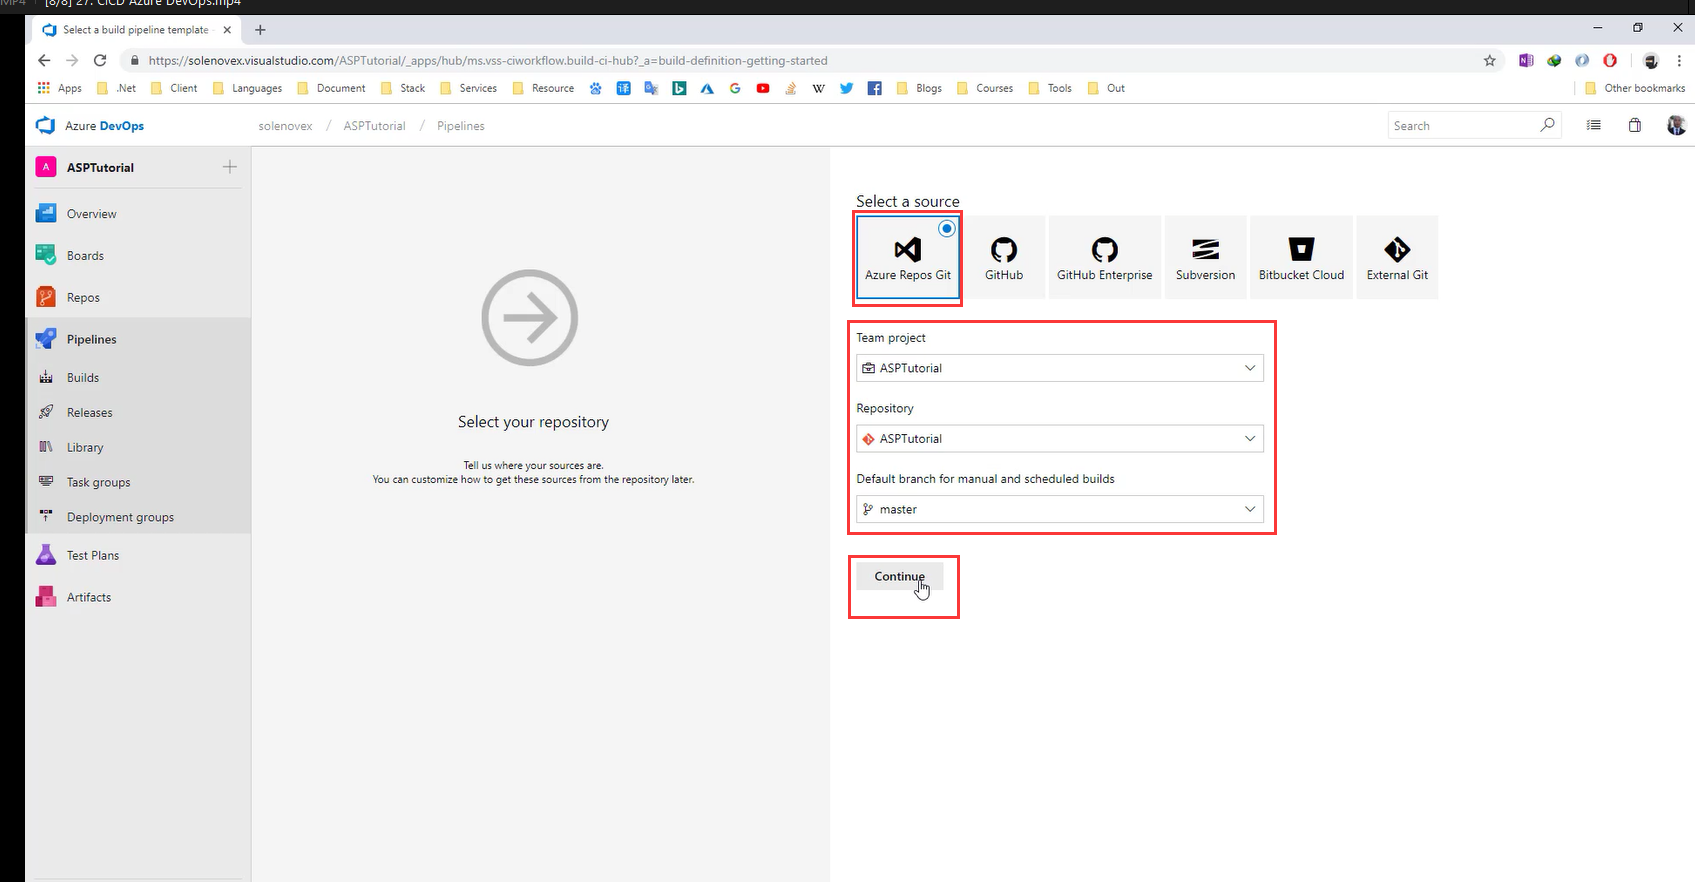Open the Repository dropdown
Image resolution: width=1695 pixels, height=882 pixels.
[x=1060, y=439]
